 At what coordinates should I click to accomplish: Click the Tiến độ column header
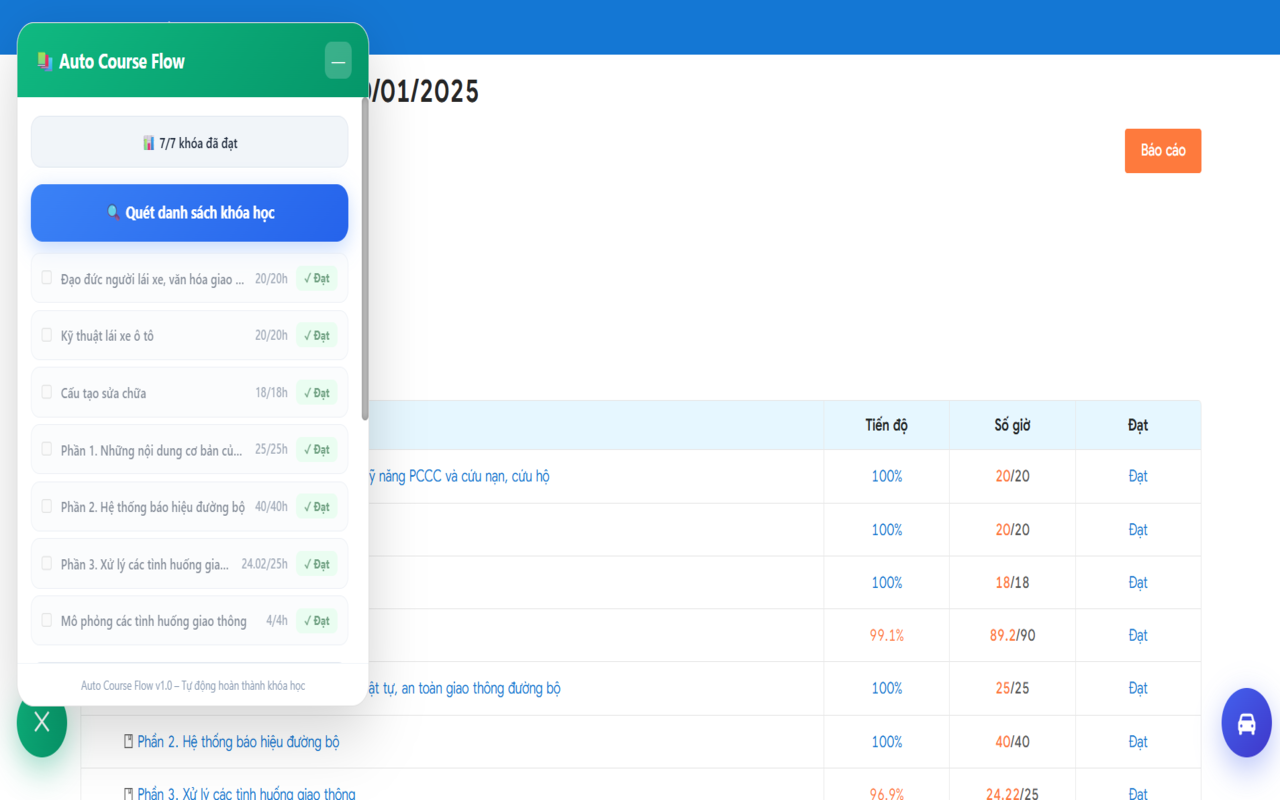tap(886, 425)
